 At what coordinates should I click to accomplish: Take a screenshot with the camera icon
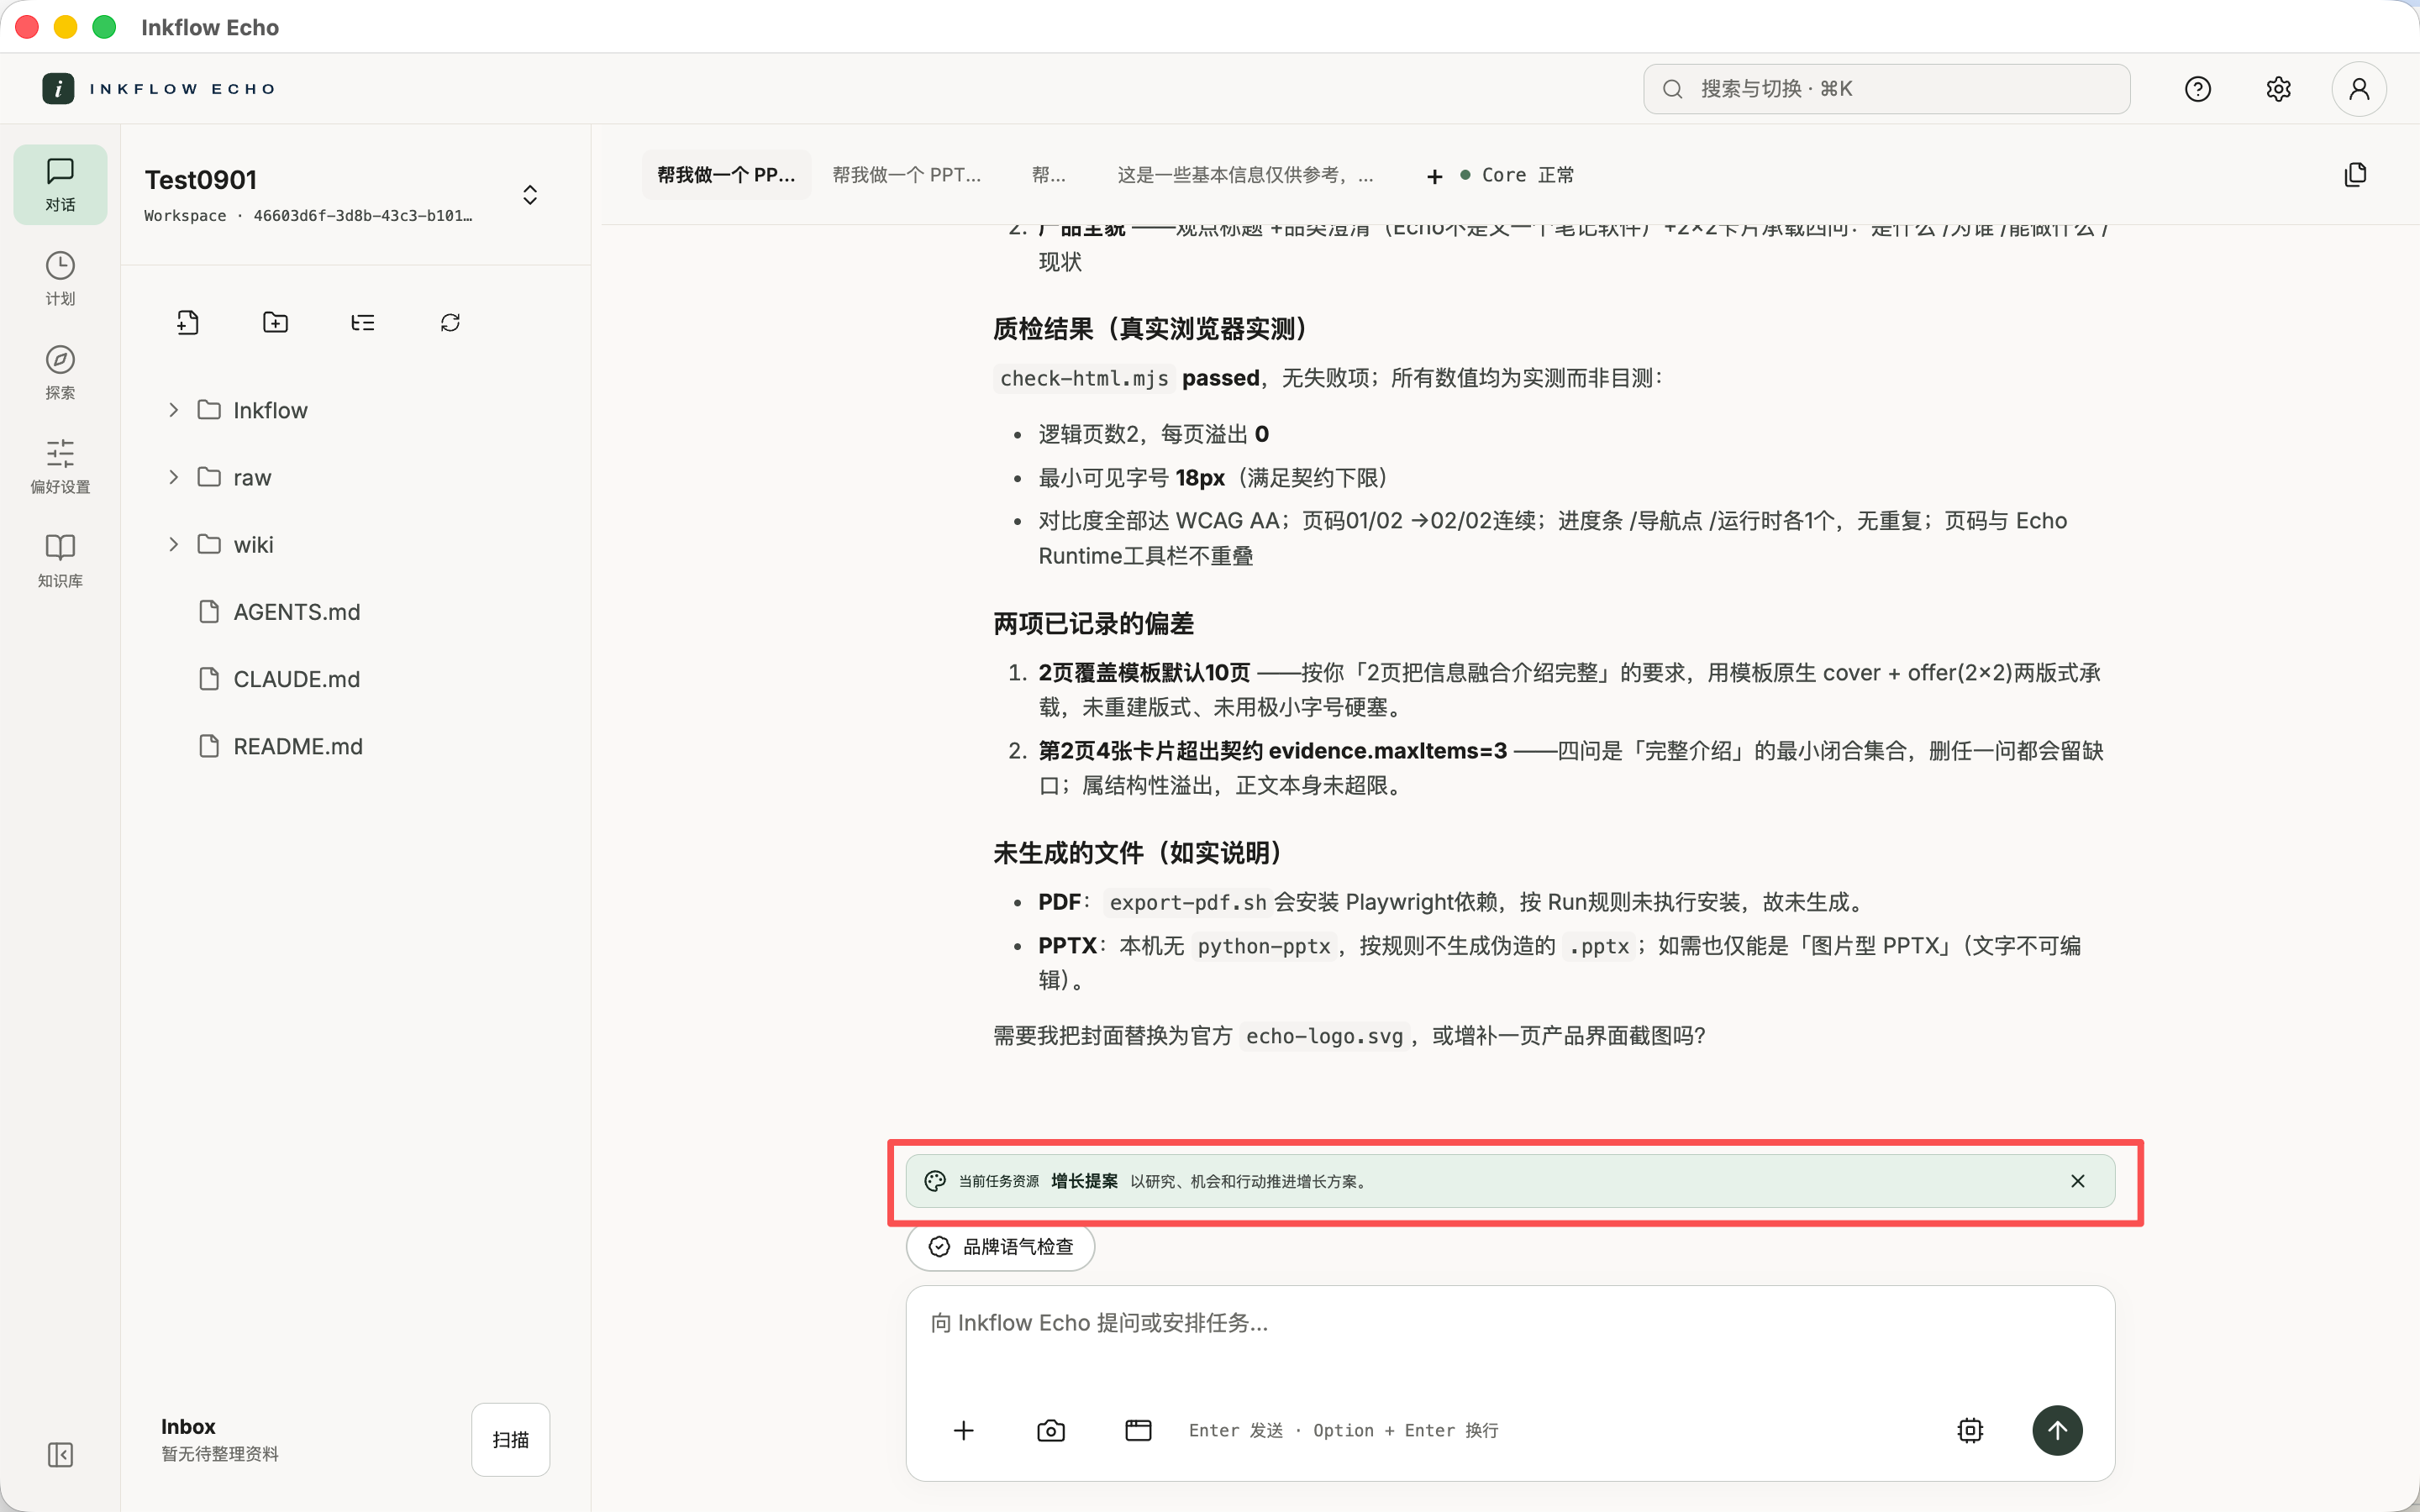pyautogui.click(x=1051, y=1430)
